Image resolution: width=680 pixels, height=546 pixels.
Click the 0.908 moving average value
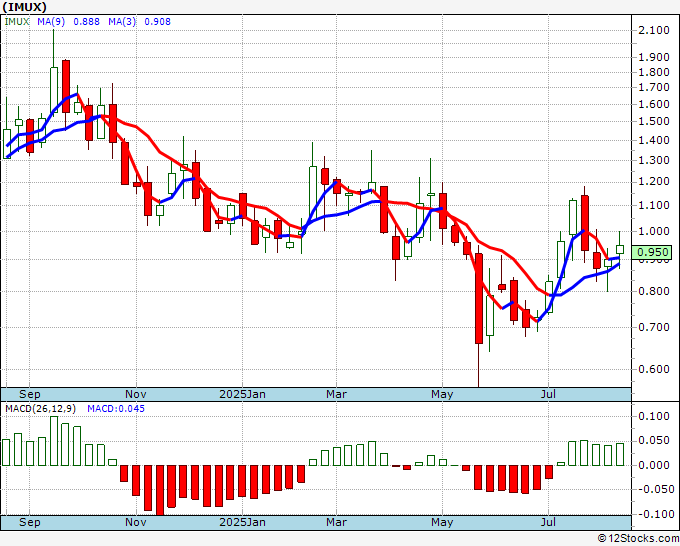[157, 22]
